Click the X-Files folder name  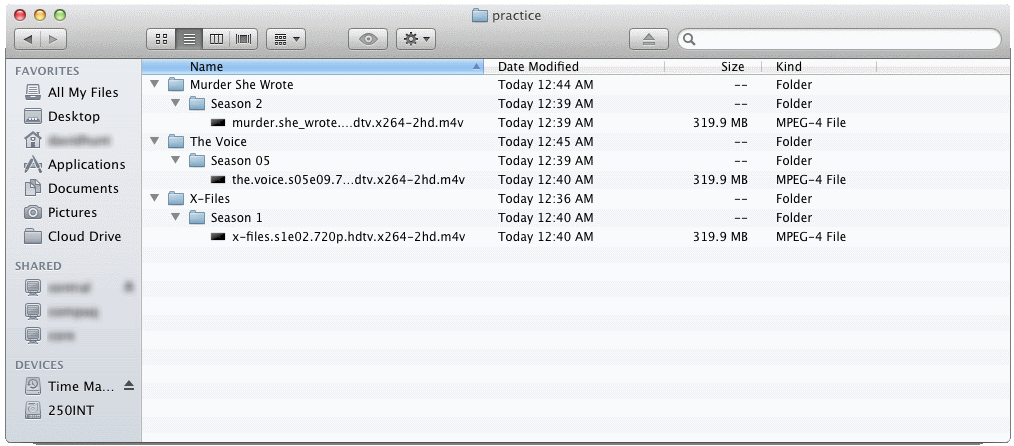click(x=210, y=198)
